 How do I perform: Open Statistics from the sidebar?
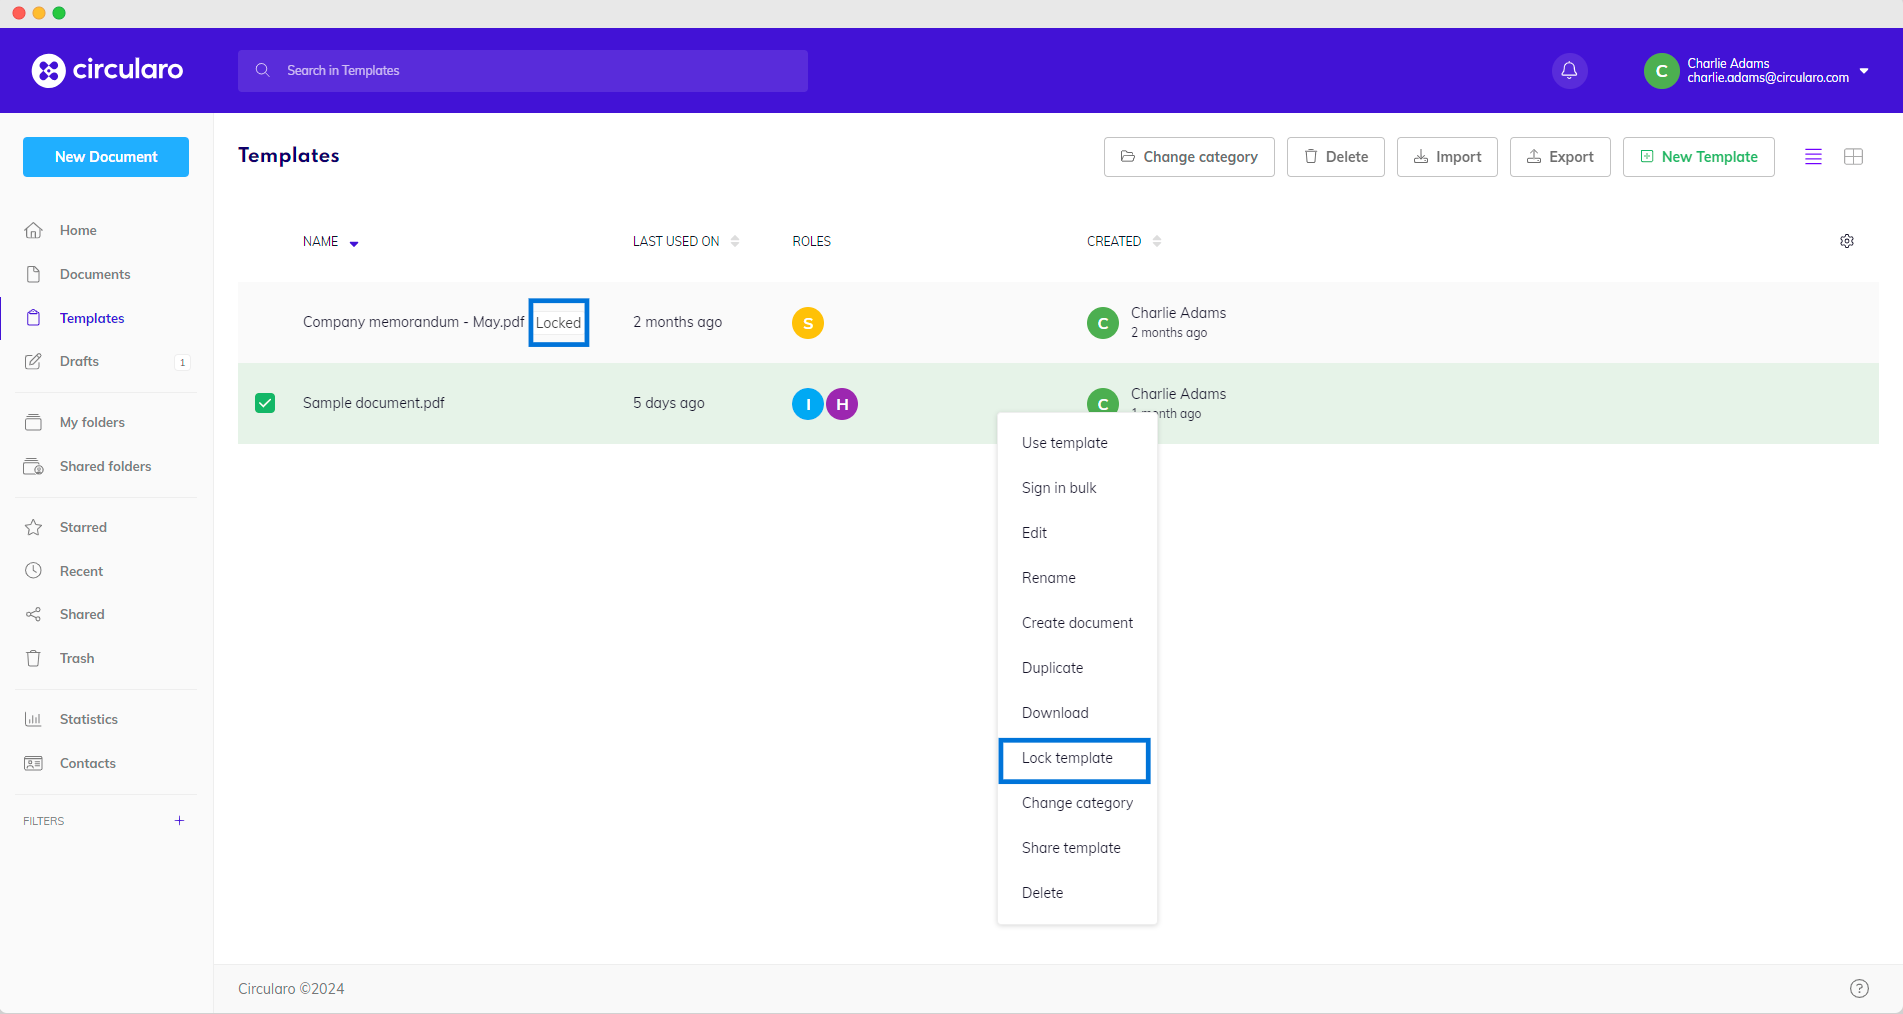coord(88,719)
